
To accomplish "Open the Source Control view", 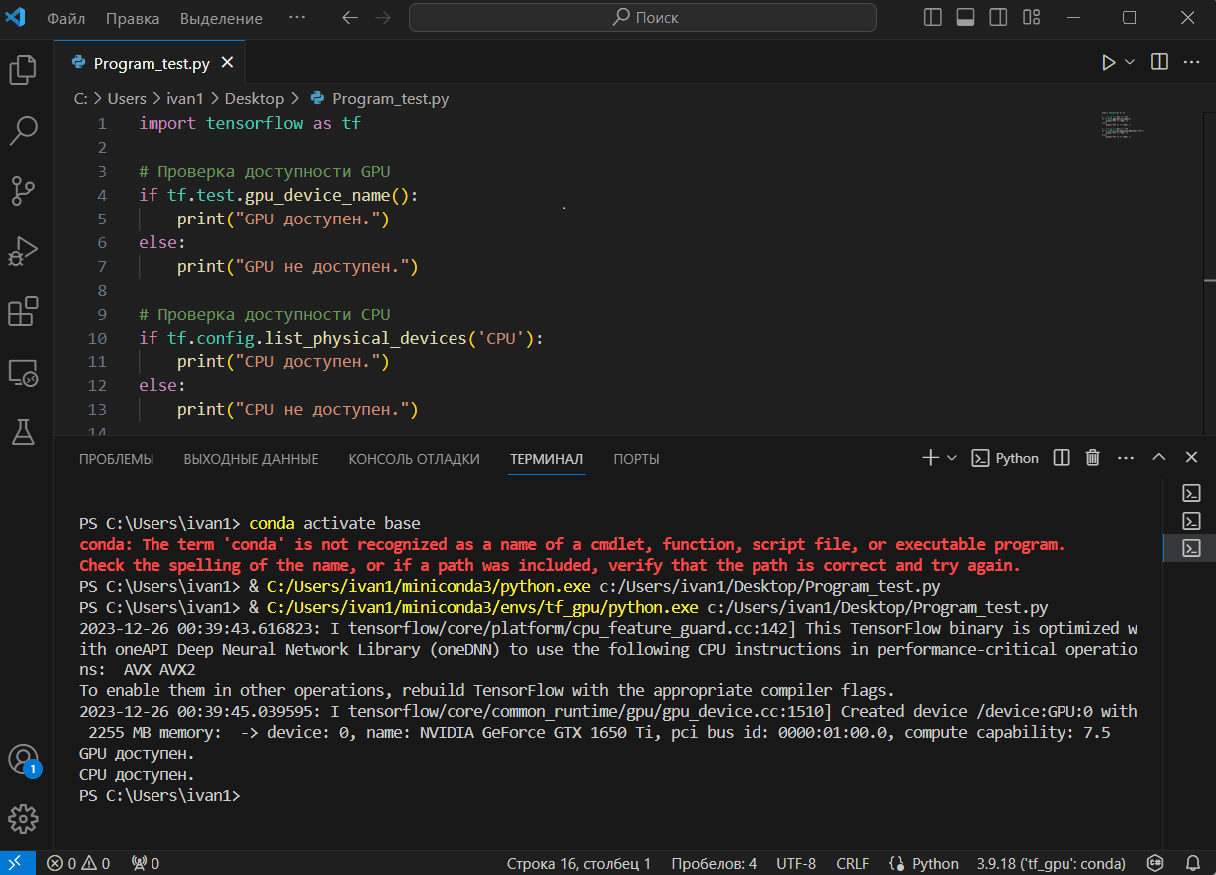I will click(x=23, y=190).
